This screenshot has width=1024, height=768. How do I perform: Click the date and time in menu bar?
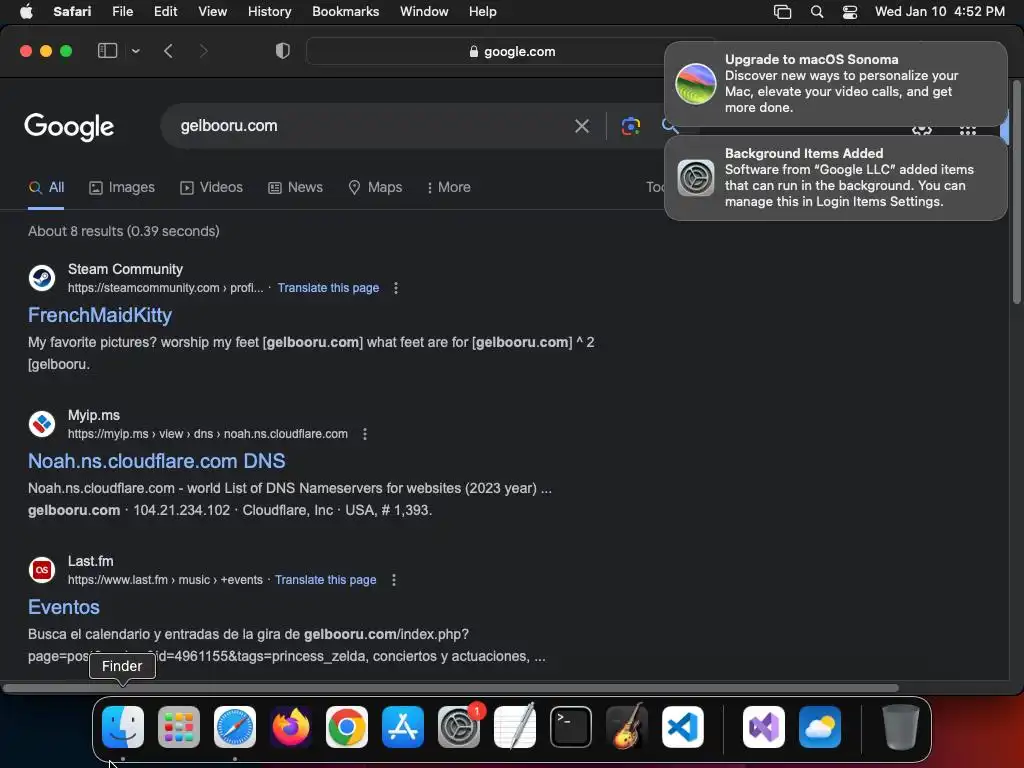point(940,12)
